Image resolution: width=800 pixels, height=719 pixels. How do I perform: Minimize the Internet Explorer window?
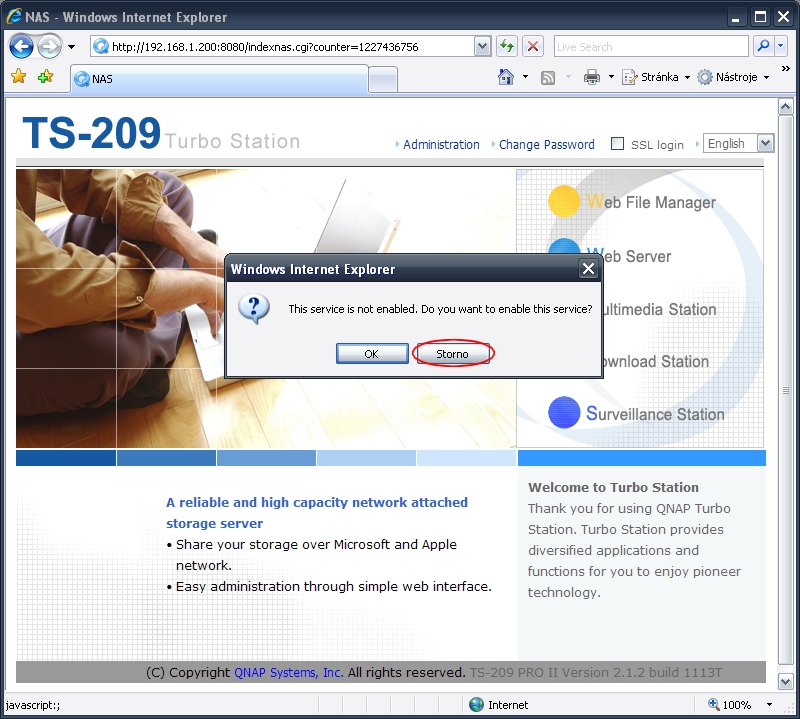pos(735,18)
